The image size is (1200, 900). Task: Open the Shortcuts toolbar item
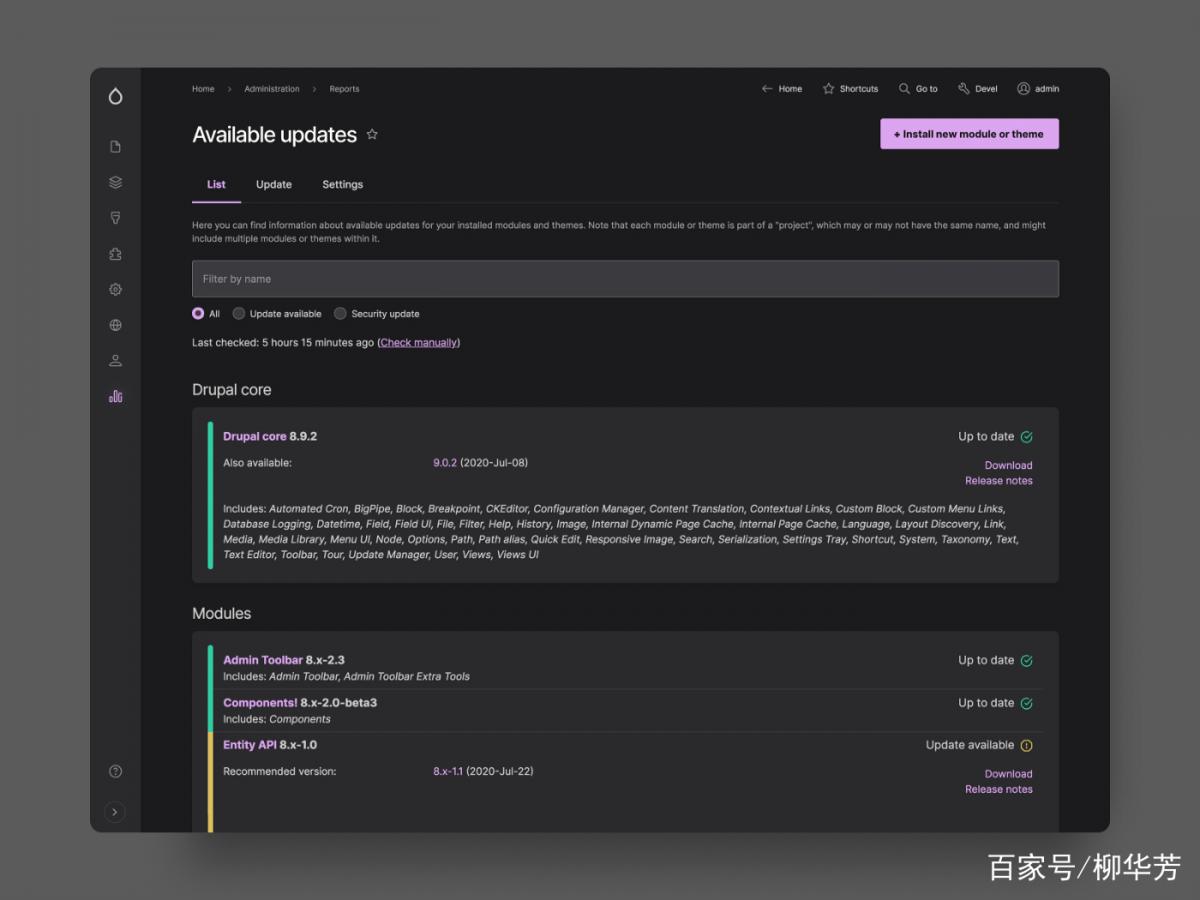850,89
